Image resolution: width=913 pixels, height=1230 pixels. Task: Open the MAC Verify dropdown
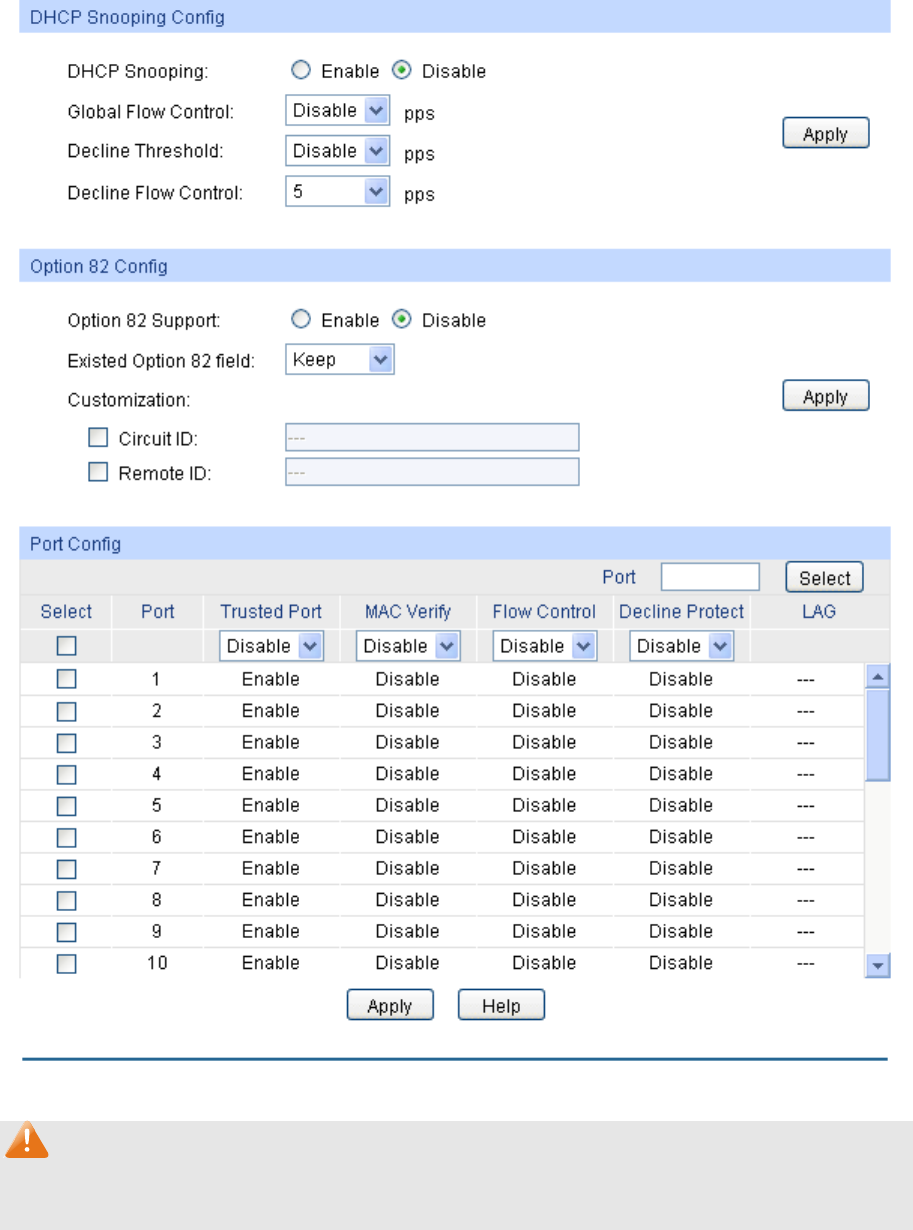[408, 646]
